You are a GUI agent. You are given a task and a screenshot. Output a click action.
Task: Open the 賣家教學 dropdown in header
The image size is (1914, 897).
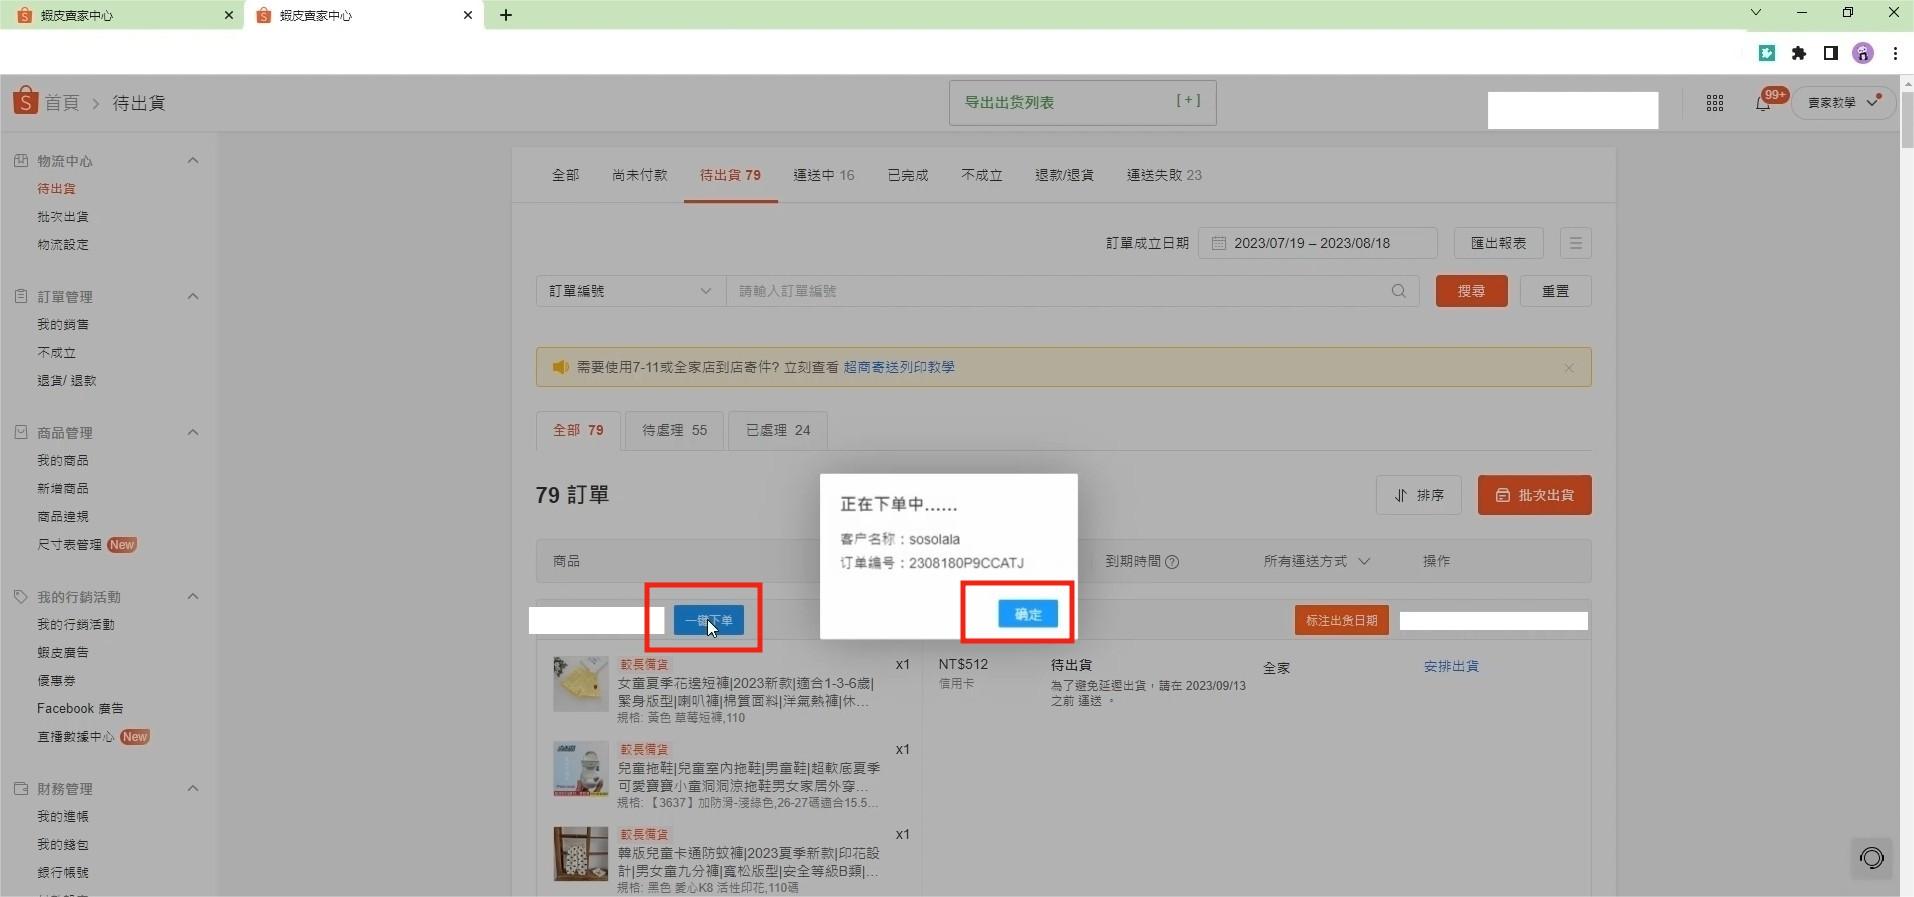(1843, 103)
